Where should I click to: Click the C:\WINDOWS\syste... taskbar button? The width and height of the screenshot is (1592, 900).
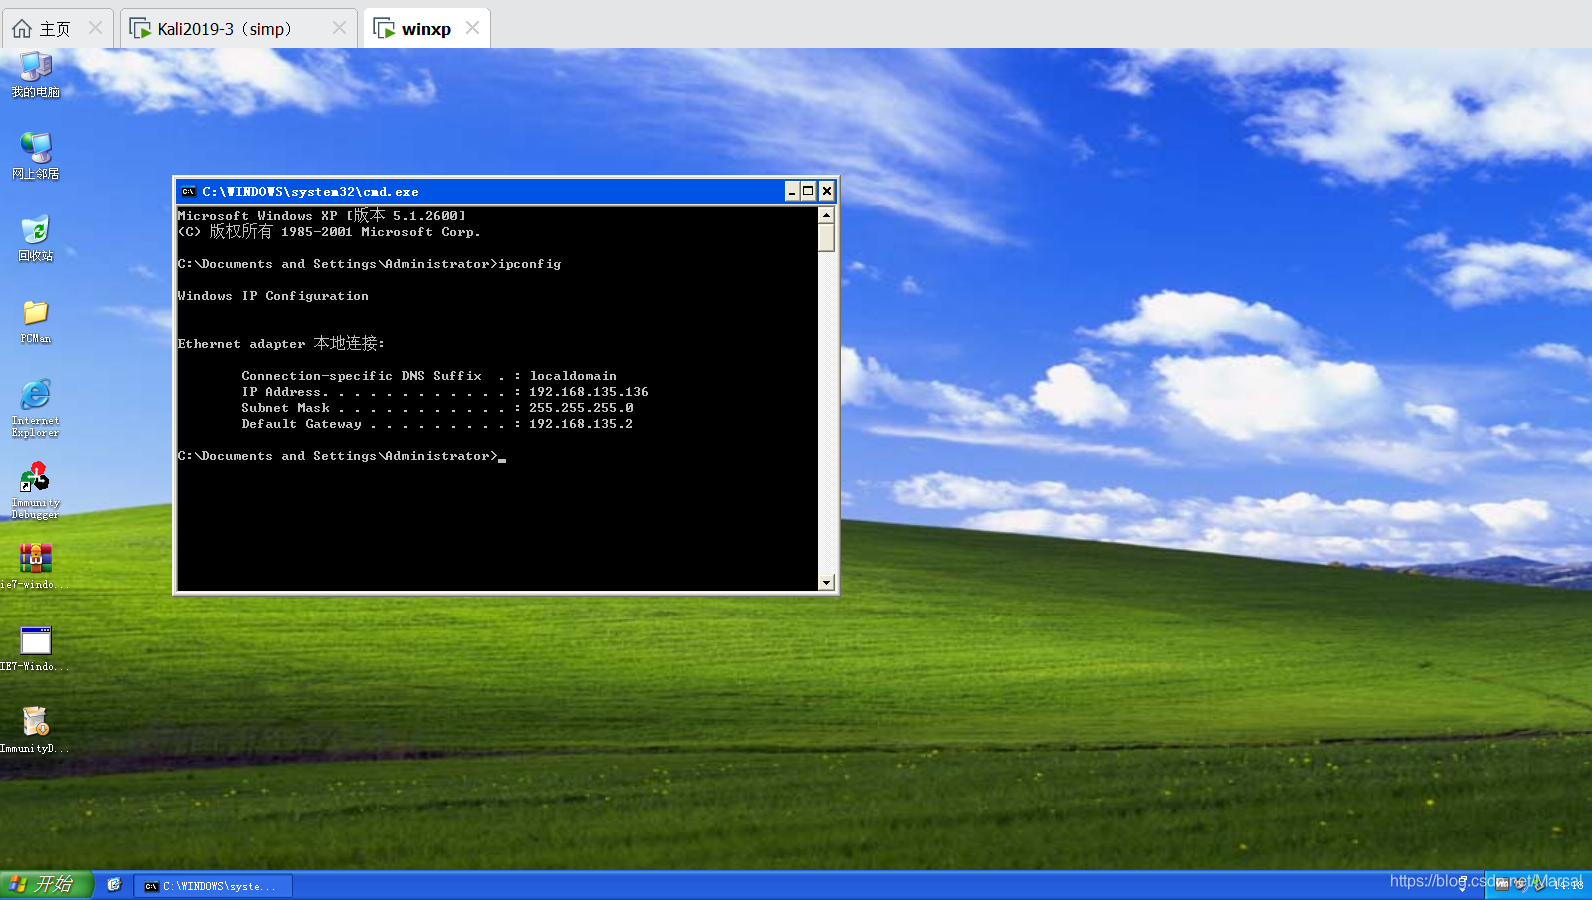point(213,886)
